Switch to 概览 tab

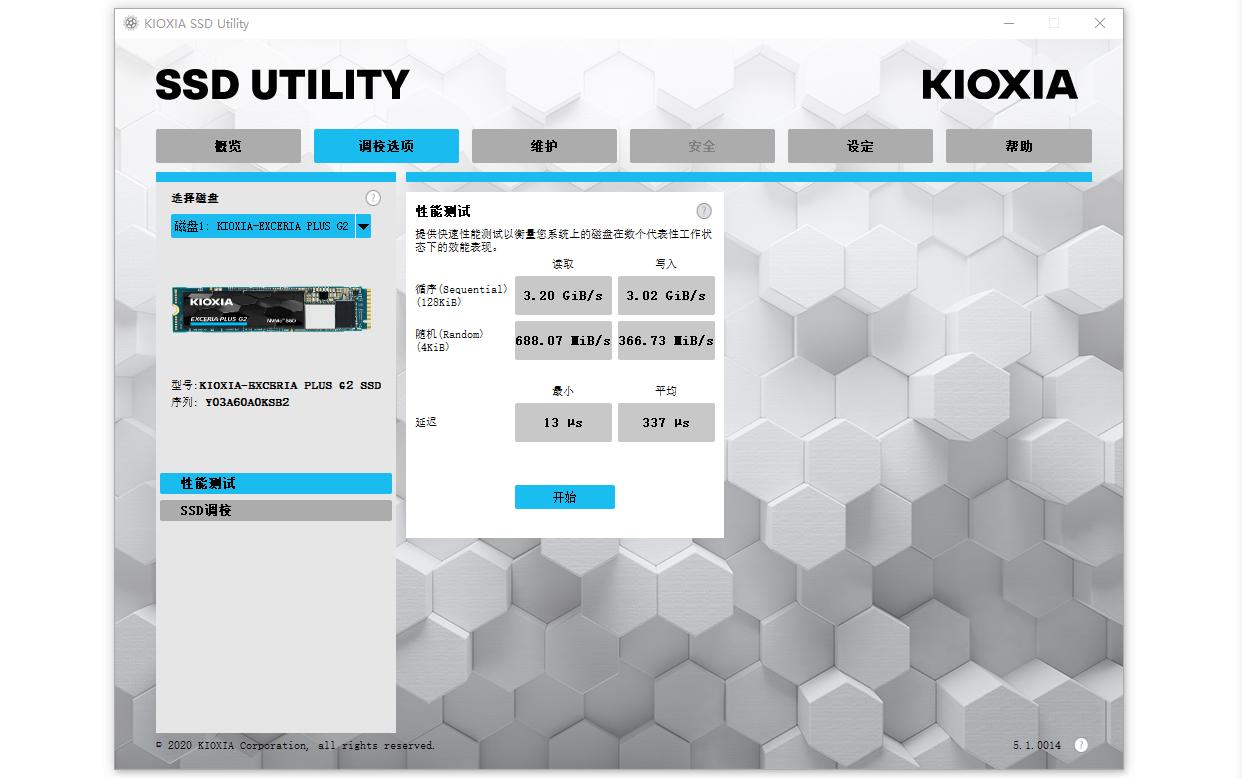click(x=228, y=146)
